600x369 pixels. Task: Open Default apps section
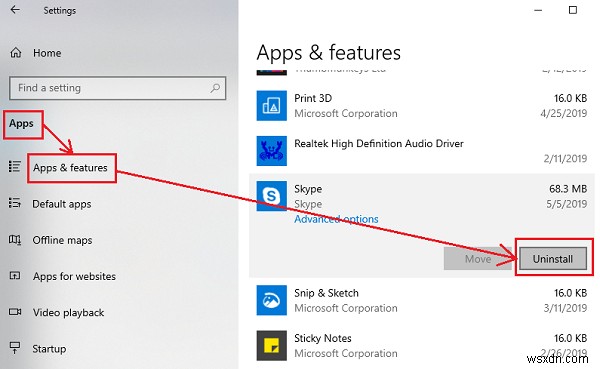pyautogui.click(x=62, y=204)
